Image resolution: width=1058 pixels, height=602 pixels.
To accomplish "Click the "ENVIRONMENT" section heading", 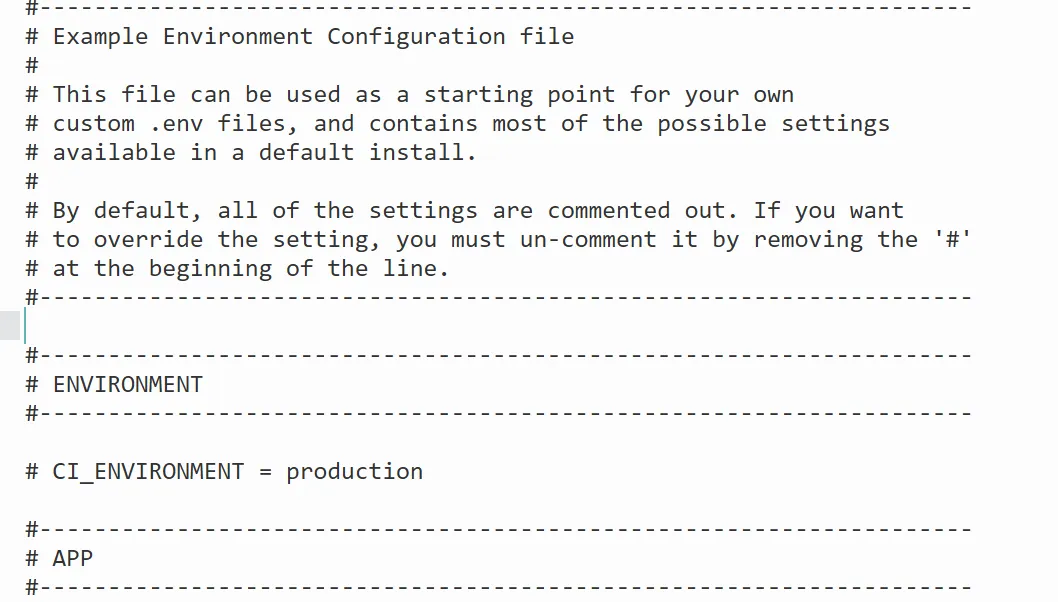I will click(x=127, y=385).
